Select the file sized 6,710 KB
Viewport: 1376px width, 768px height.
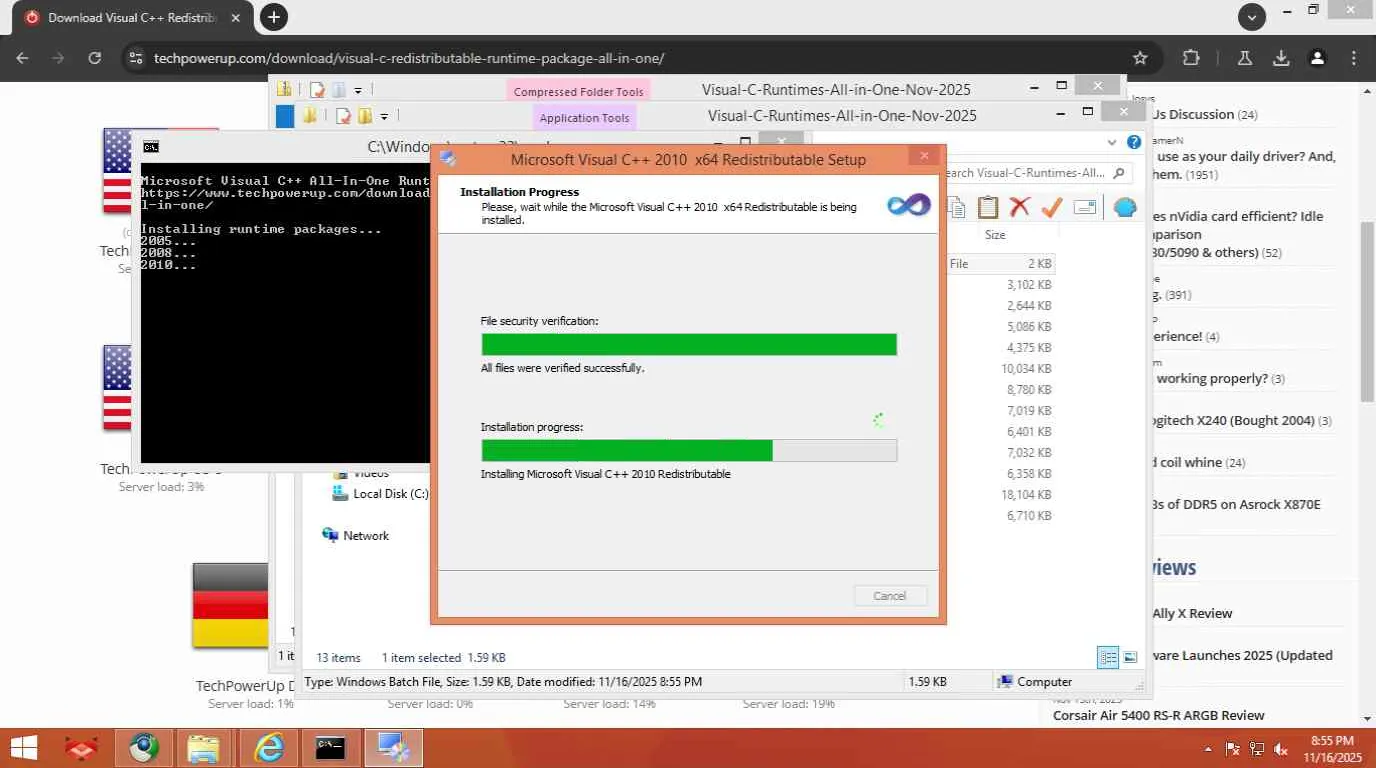click(x=1029, y=516)
